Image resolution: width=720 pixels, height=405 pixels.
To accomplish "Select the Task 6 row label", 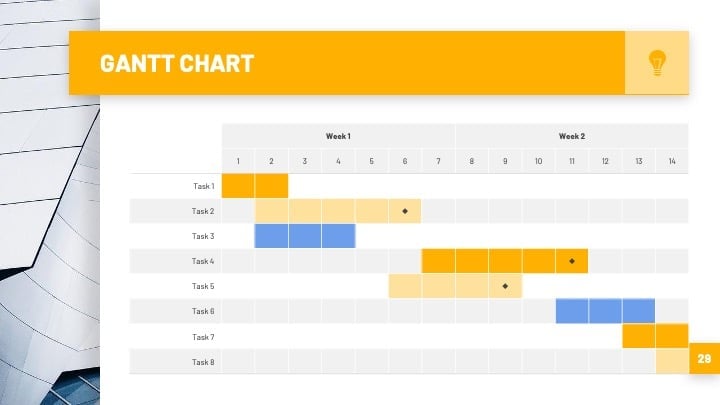I will click(203, 311).
